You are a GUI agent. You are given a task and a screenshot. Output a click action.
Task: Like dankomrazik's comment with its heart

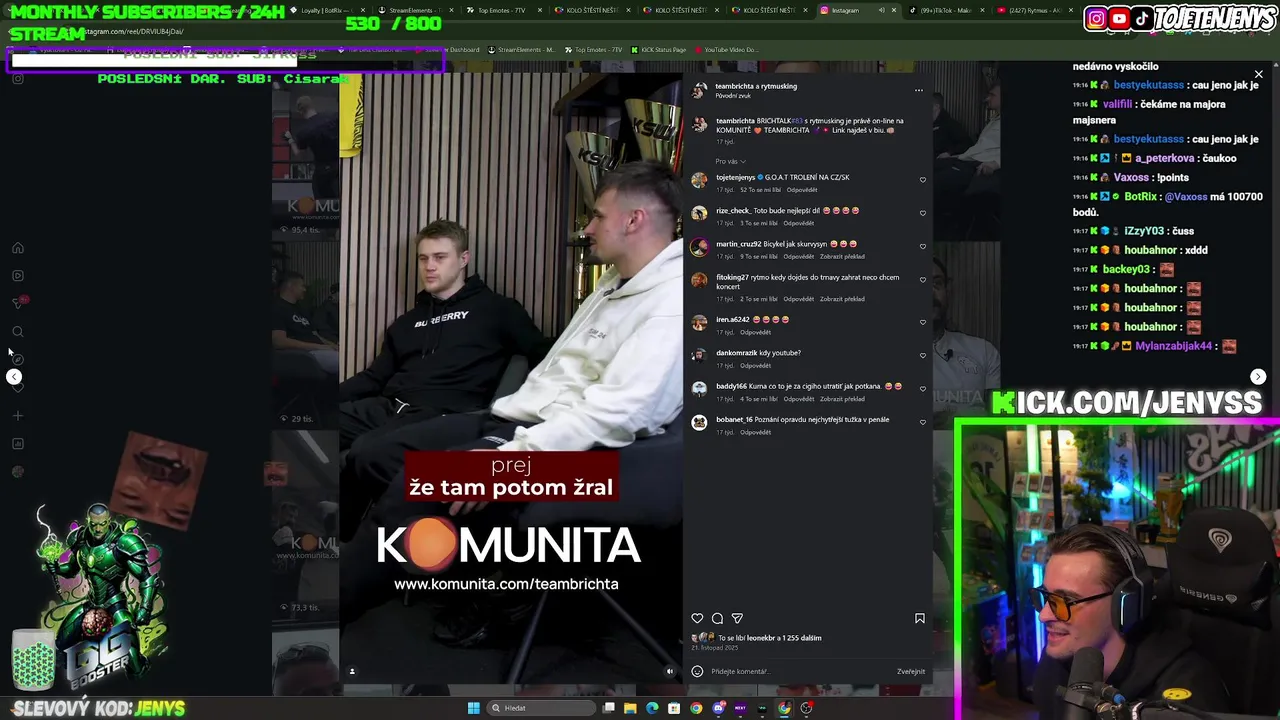pyautogui.click(x=922, y=356)
